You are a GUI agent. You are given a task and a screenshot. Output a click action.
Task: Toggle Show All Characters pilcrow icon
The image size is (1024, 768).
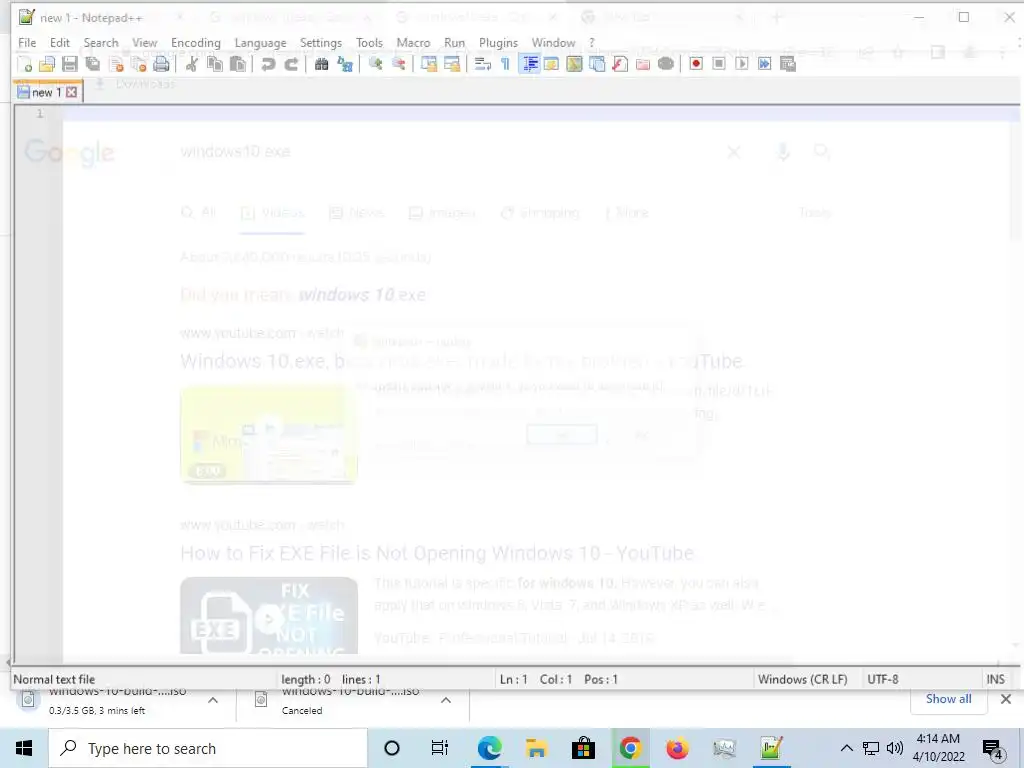505,64
